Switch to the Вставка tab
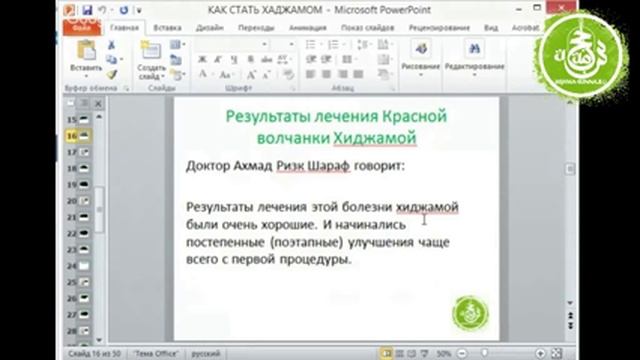 [x=167, y=28]
